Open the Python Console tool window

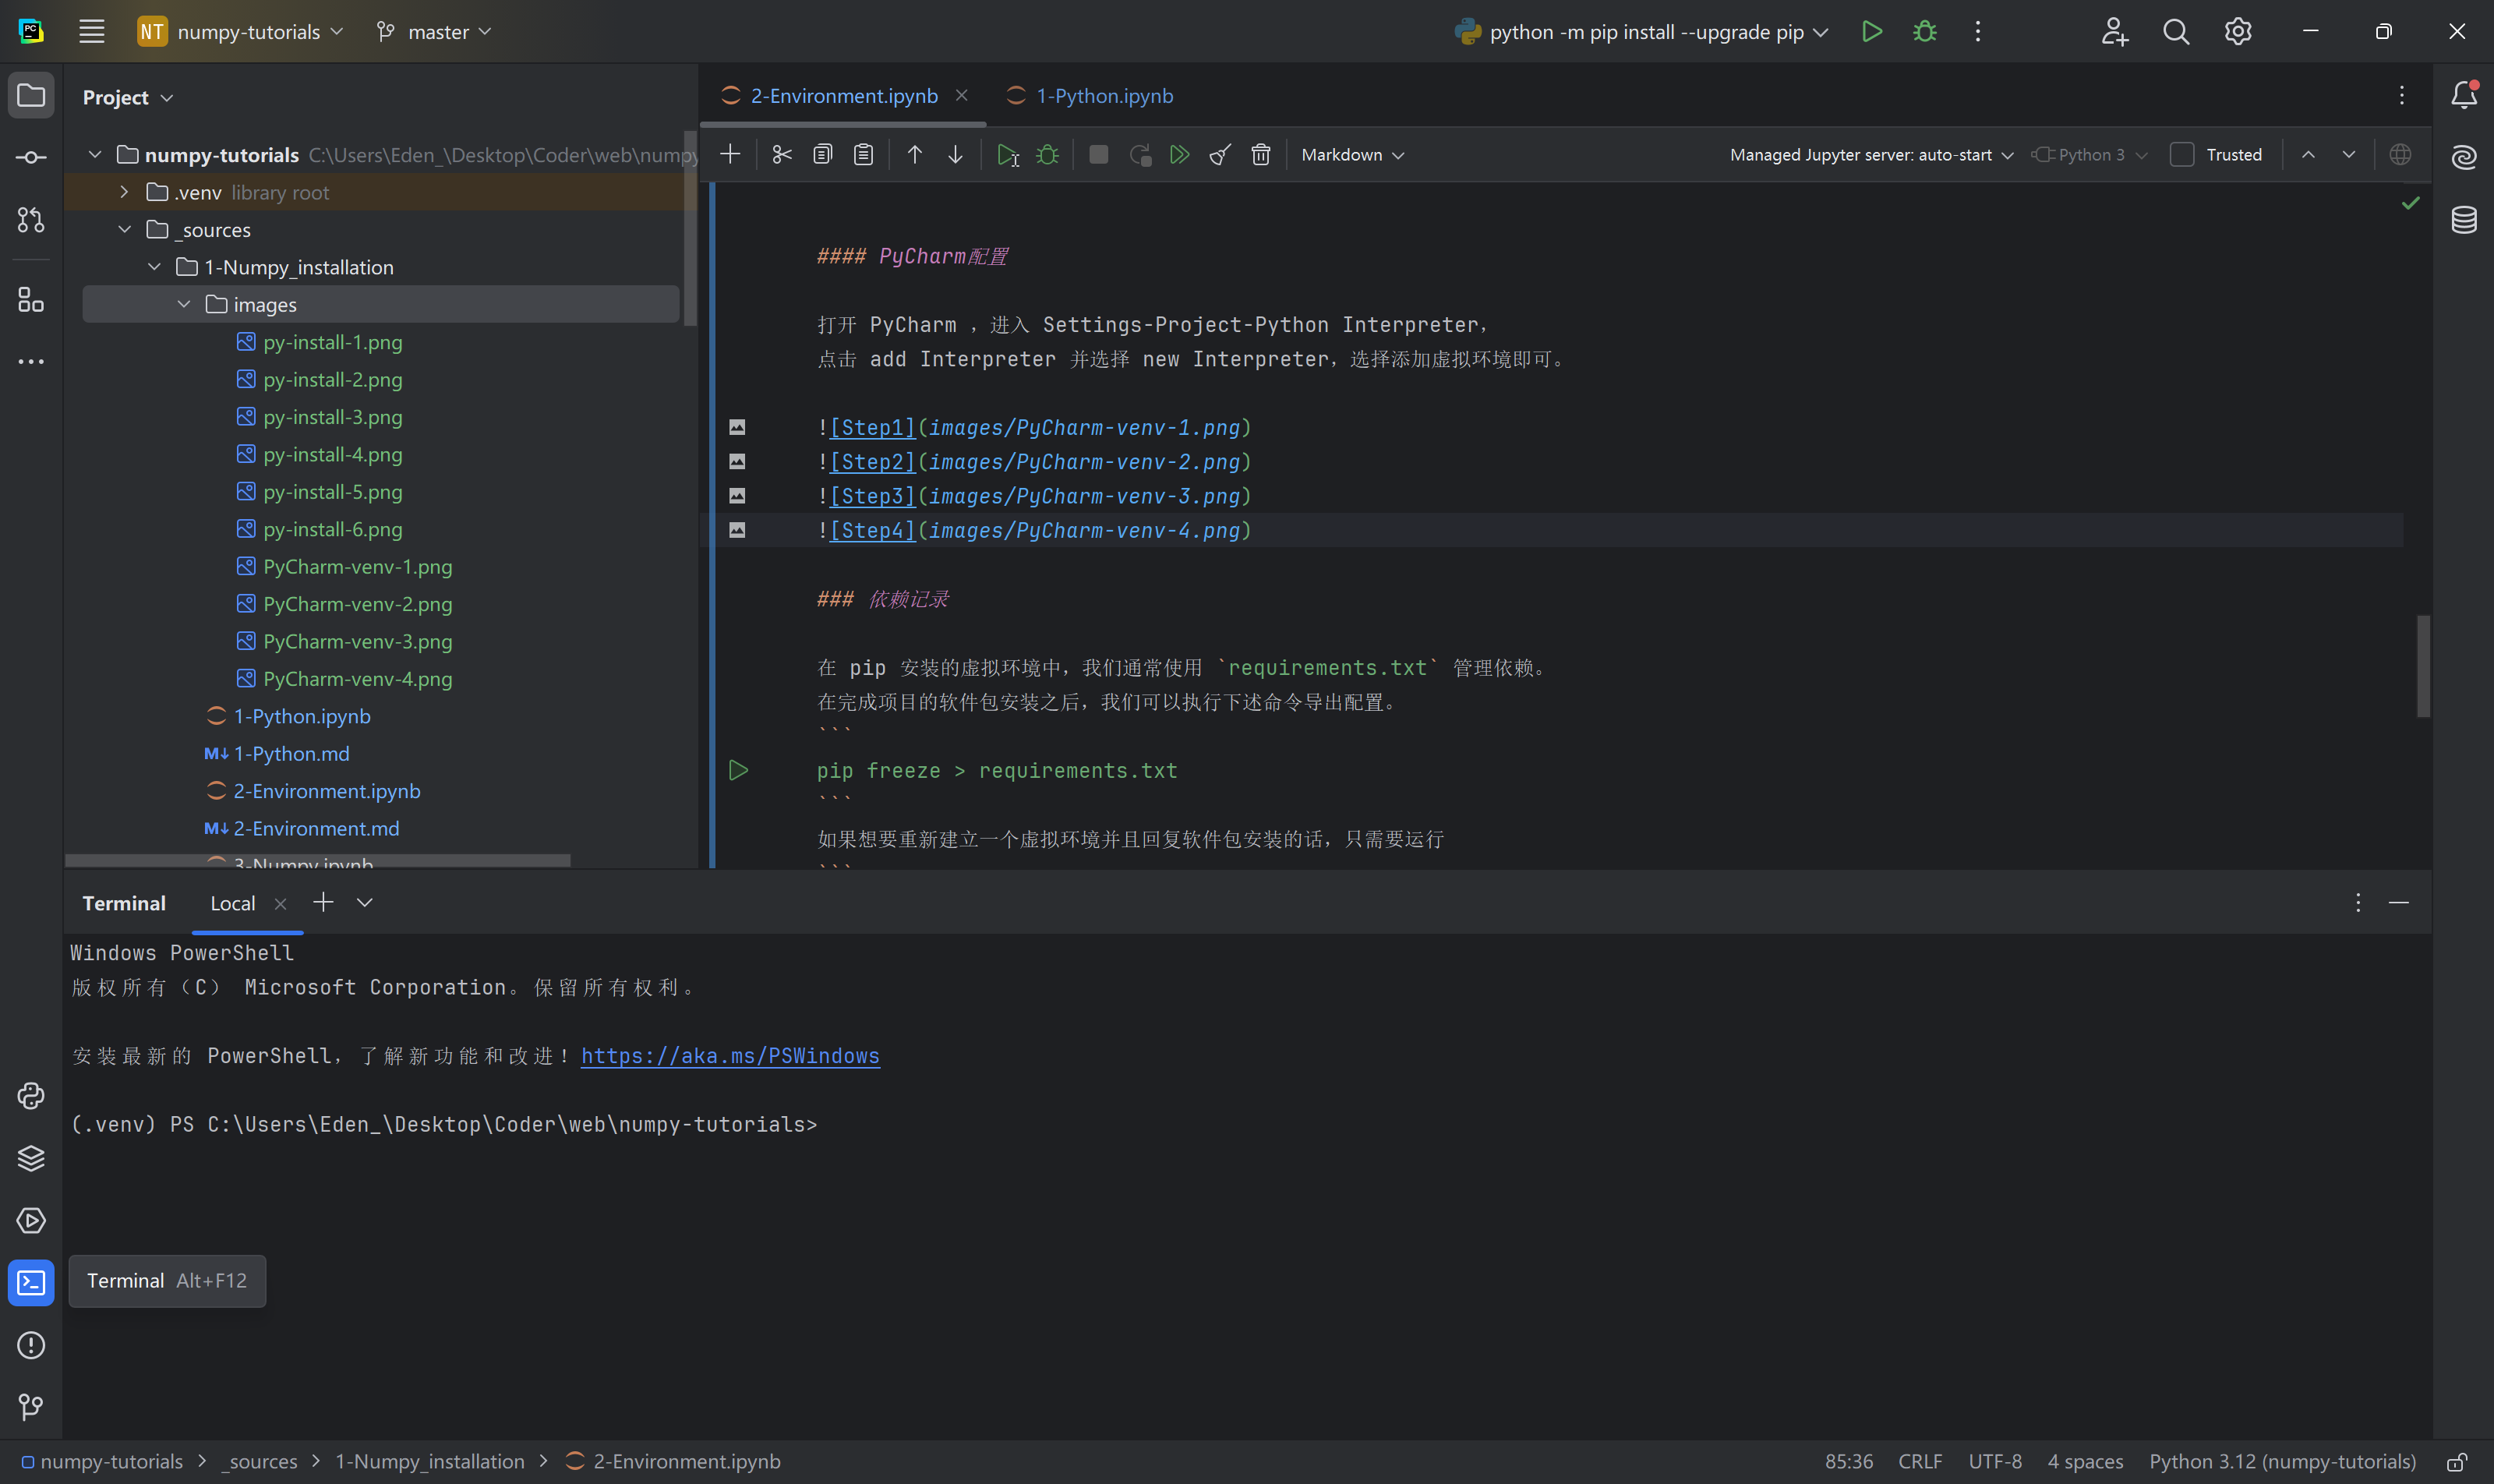31,1096
